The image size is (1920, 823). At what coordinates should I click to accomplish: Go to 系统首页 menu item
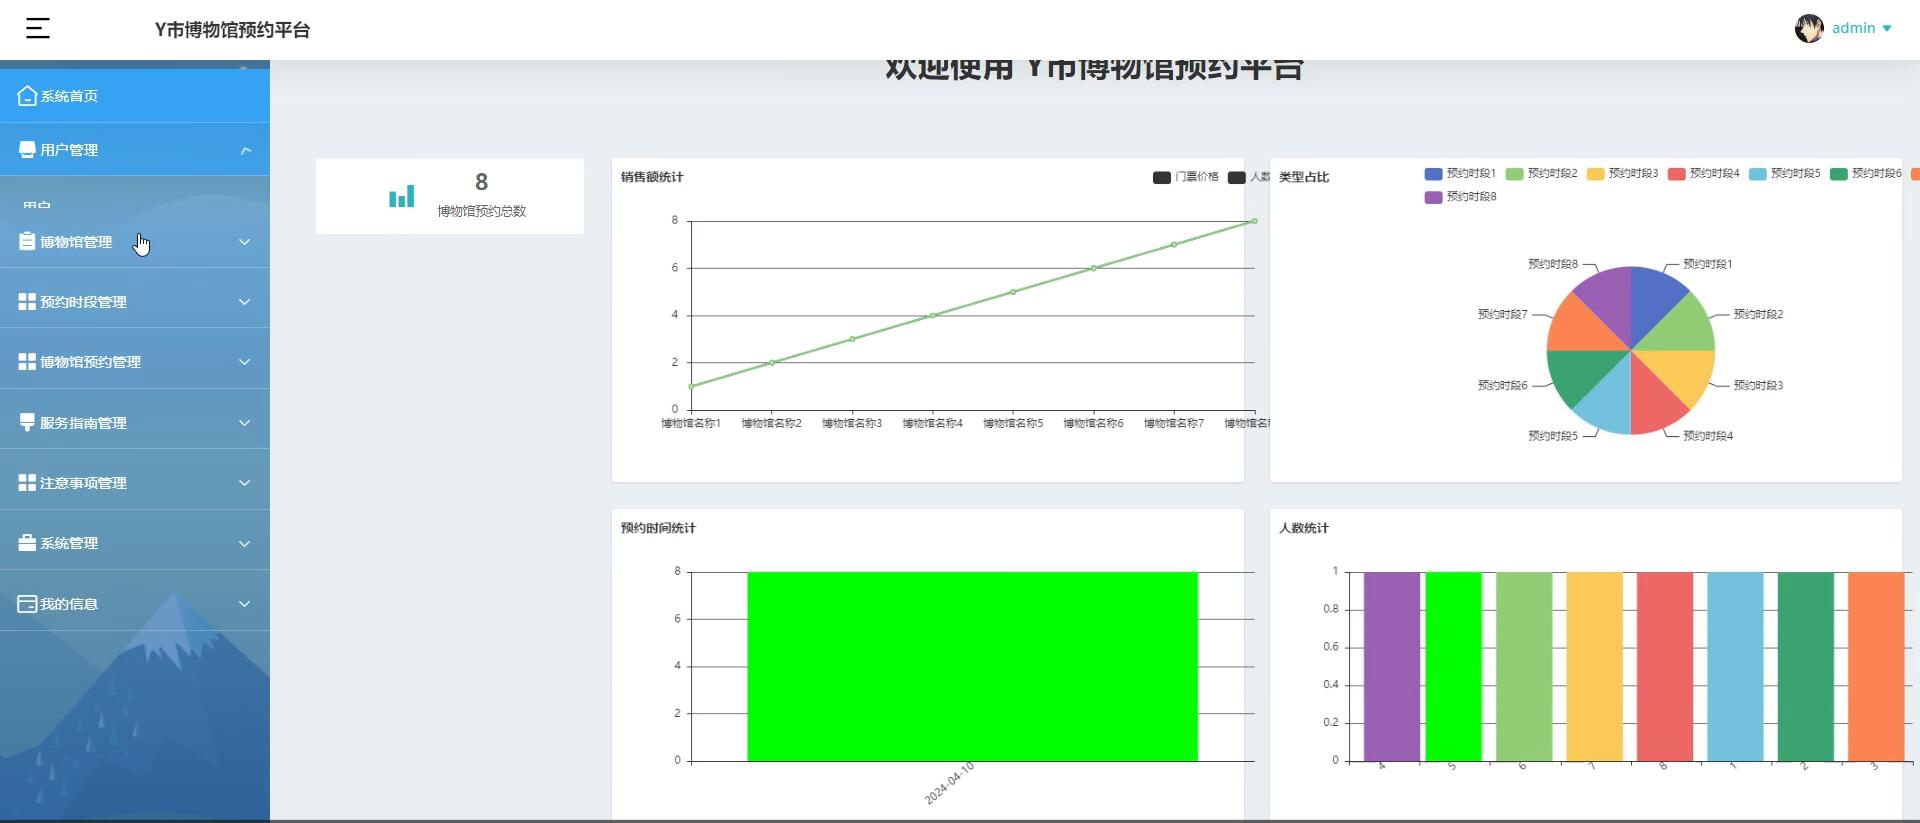pyautogui.click(x=135, y=96)
